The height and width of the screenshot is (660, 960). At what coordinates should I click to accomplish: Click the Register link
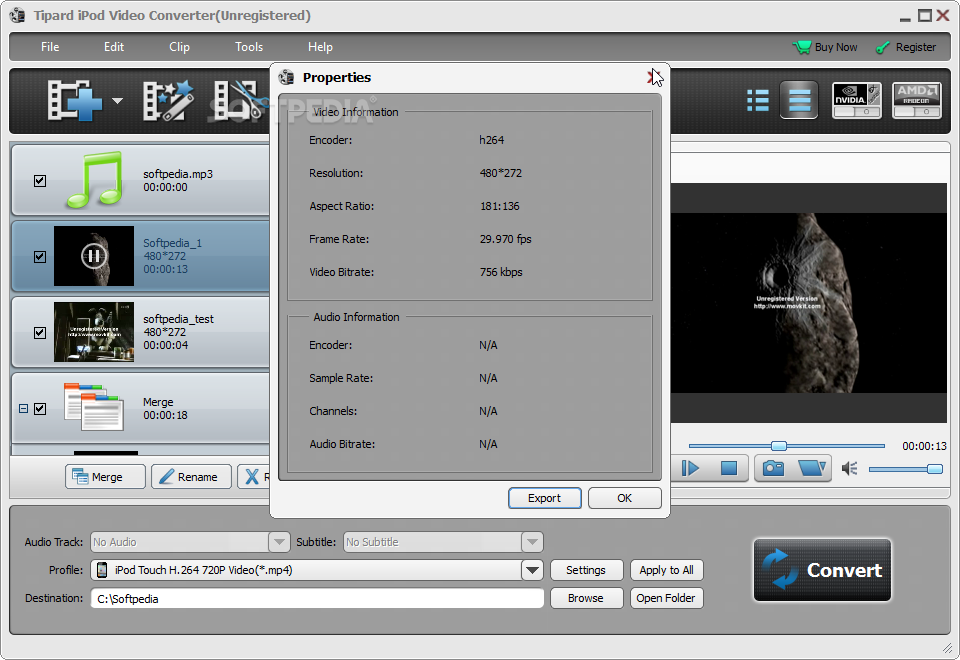[x=915, y=47]
